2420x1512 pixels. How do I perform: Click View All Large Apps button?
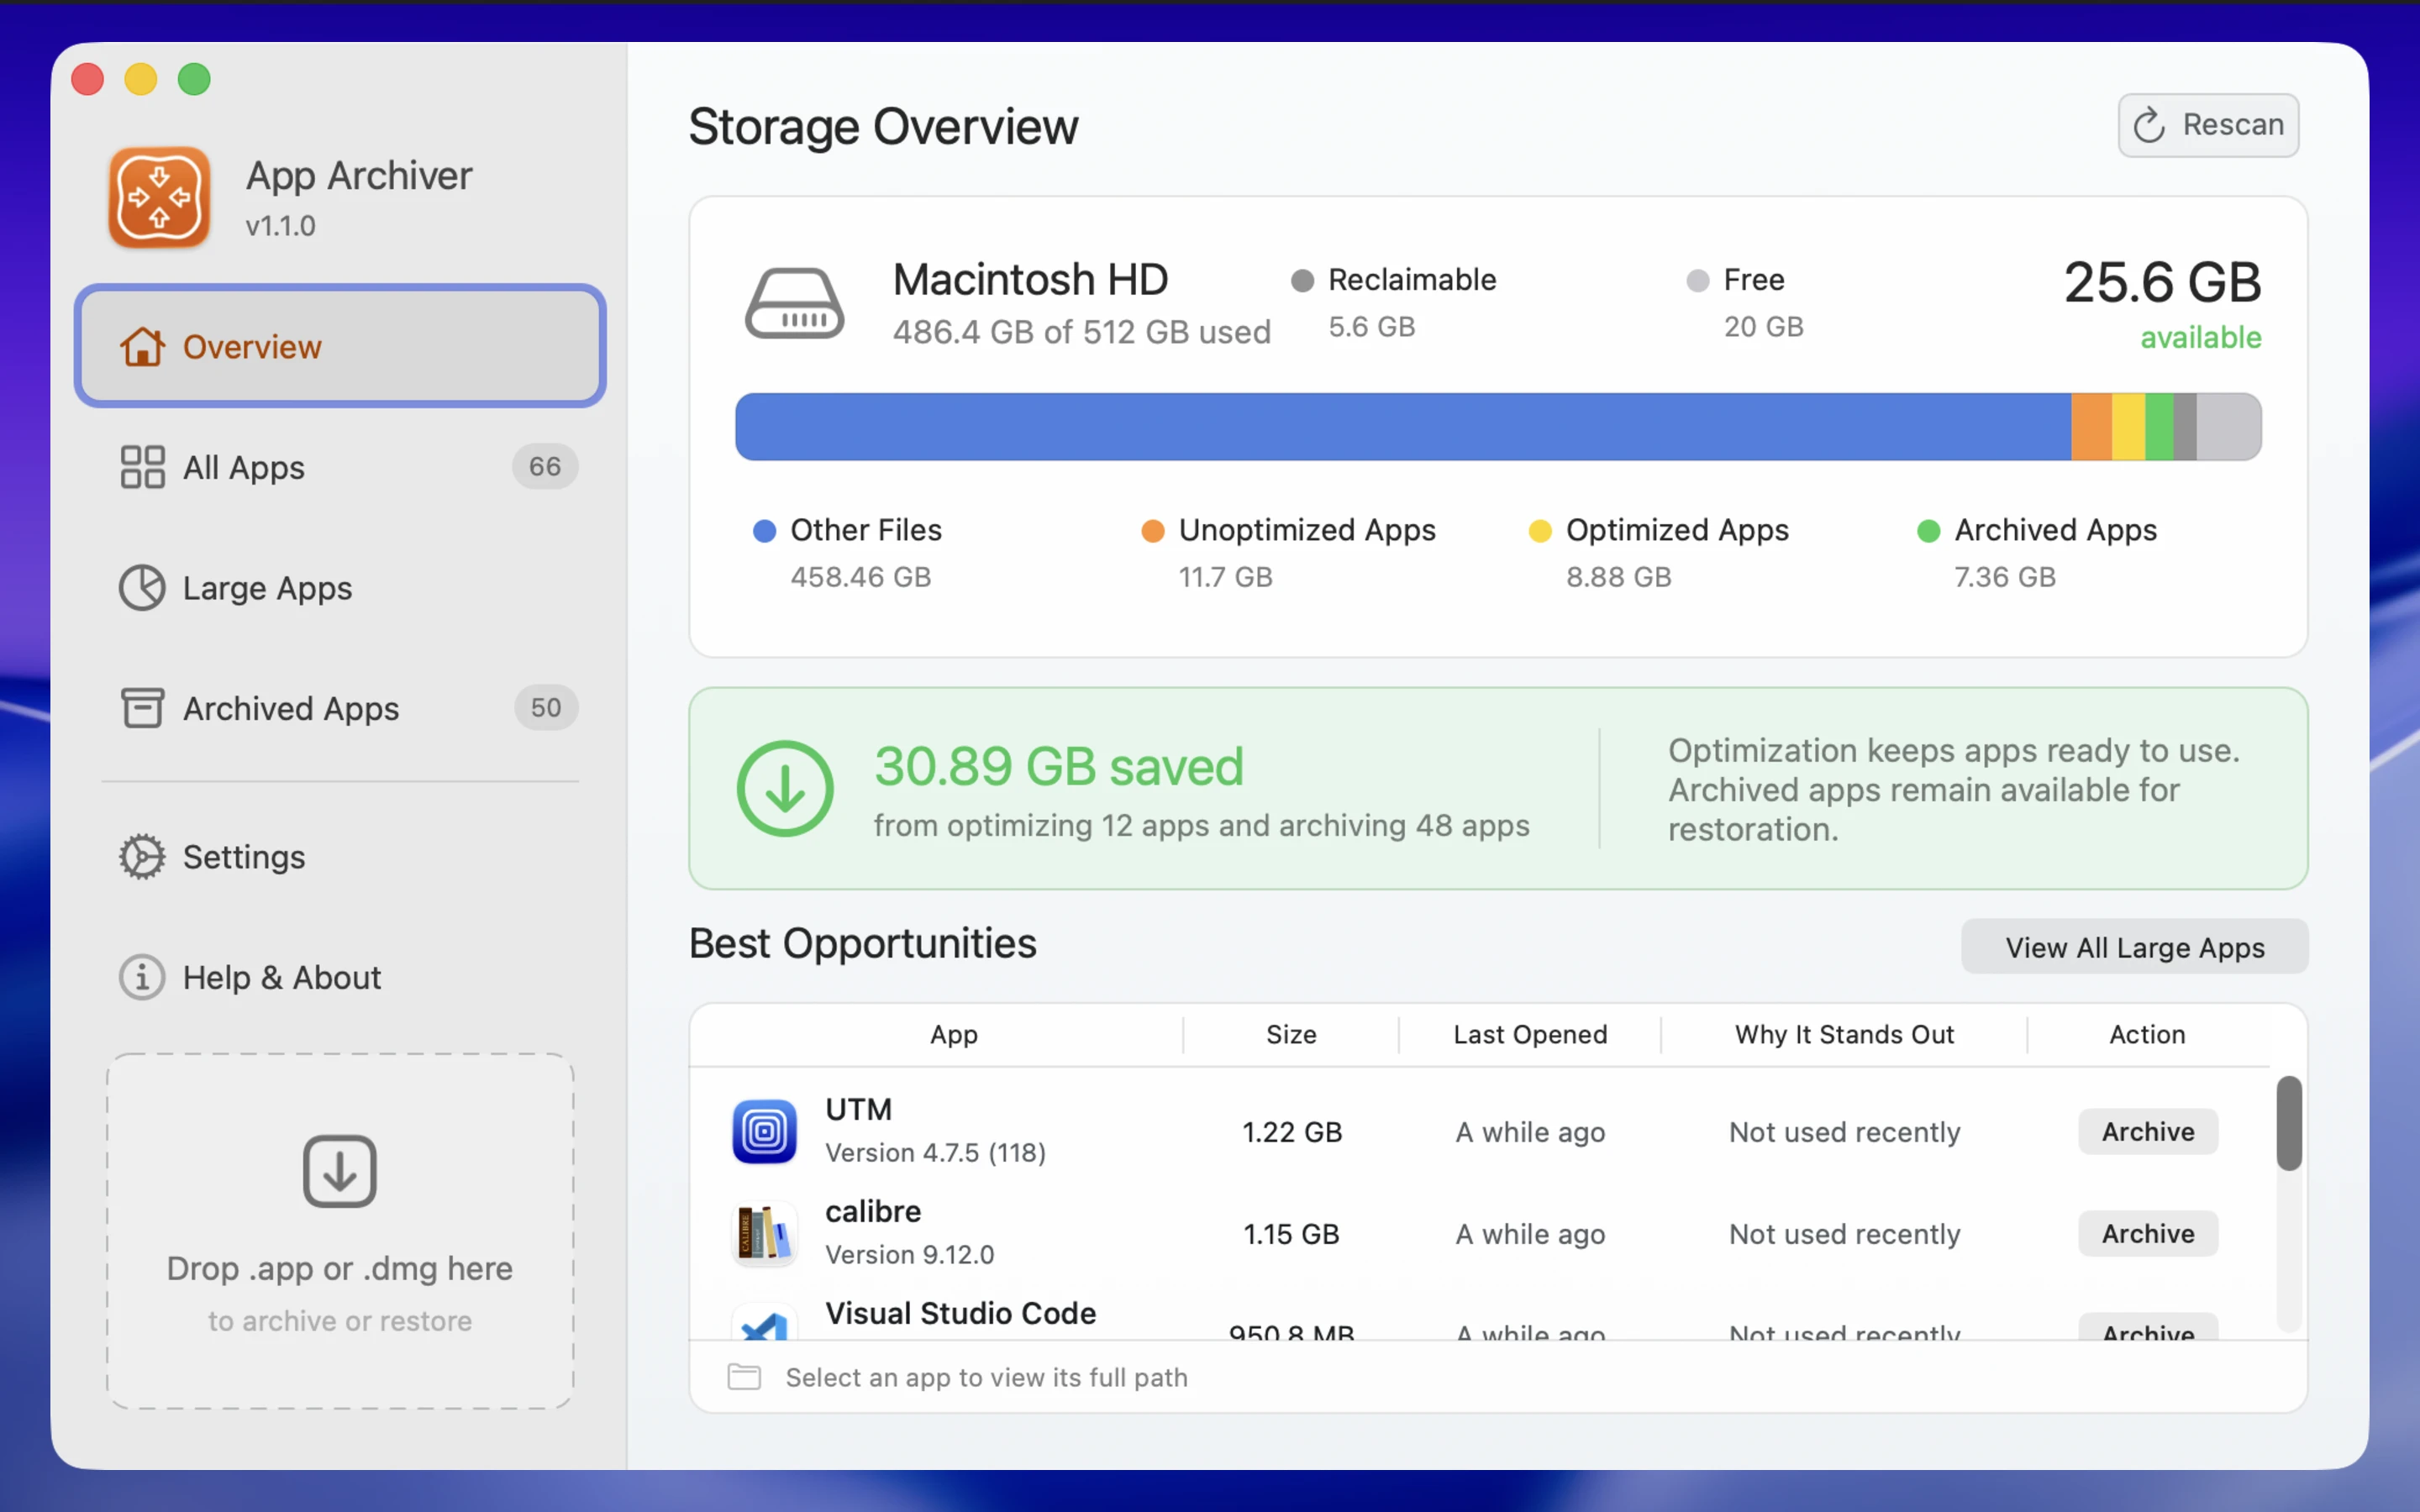(x=2134, y=947)
